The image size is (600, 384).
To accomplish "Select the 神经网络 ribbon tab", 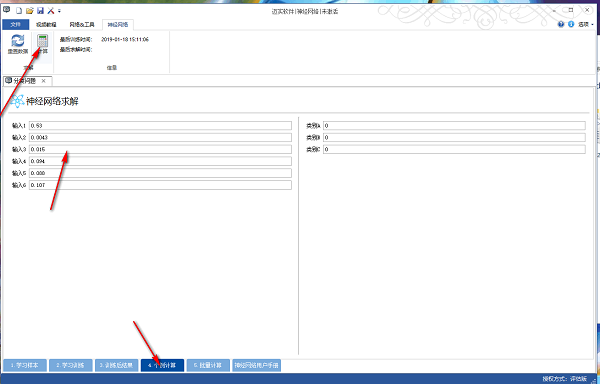I will [x=118, y=24].
